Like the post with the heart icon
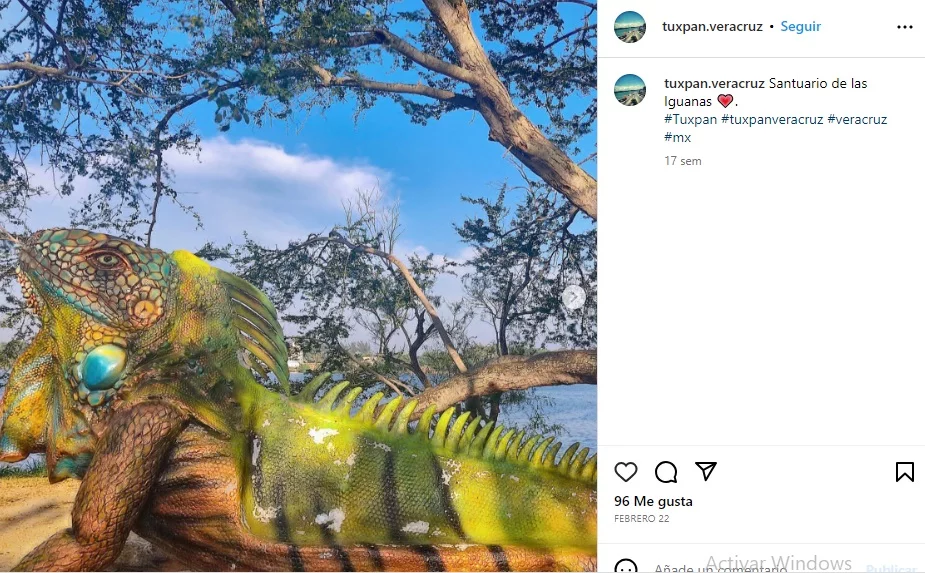Screen dimensions: 925x573 pyautogui.click(x=626, y=472)
